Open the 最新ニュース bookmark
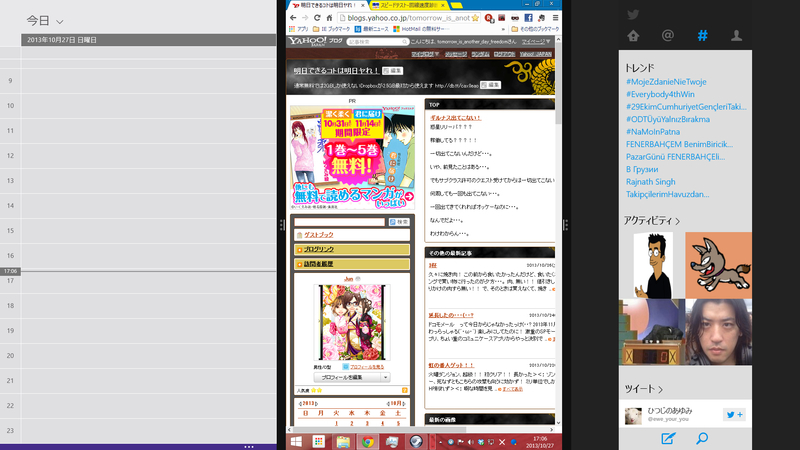Screen dimensions: 800x450 (x=371, y=29)
